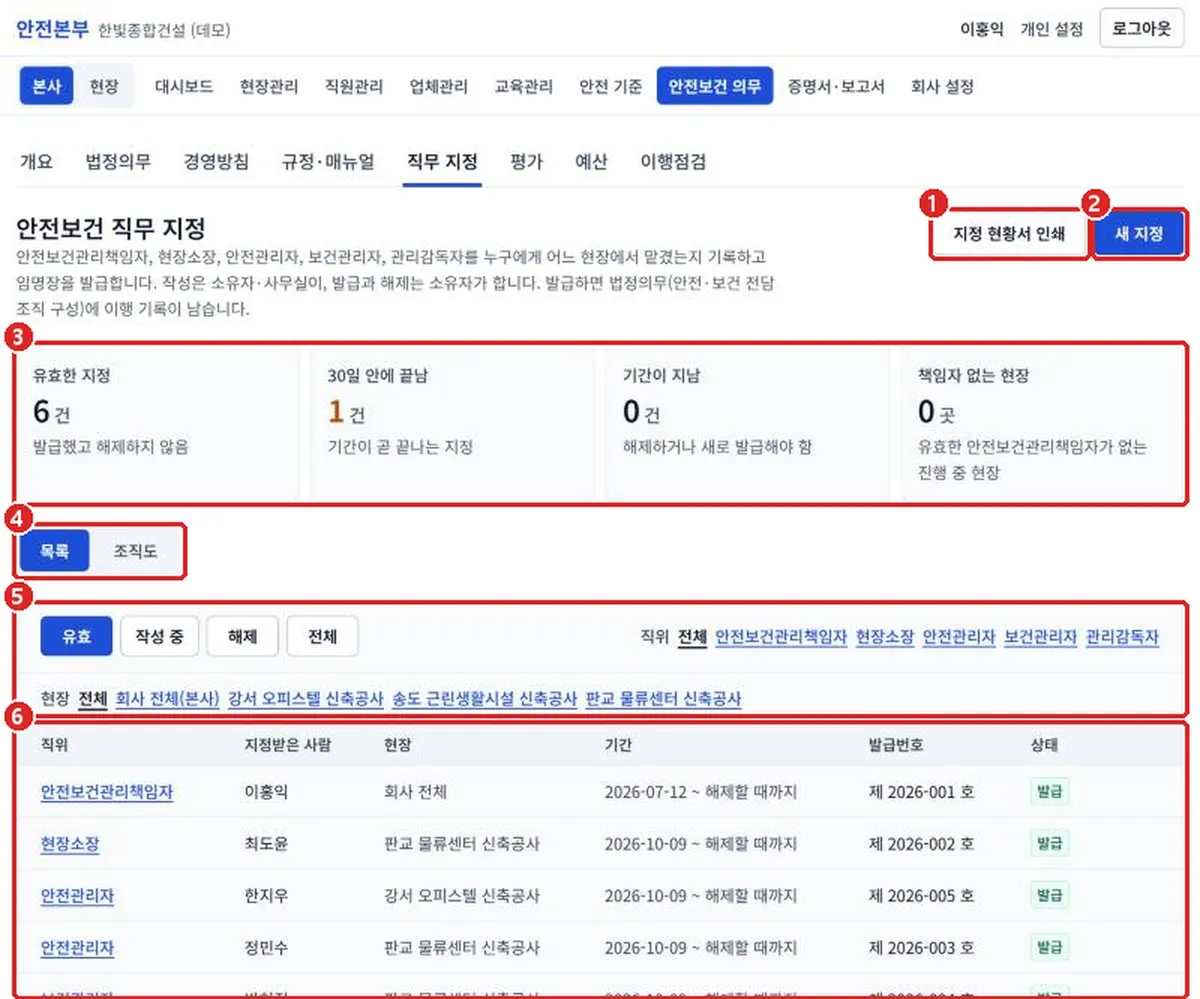This screenshot has height=999, width=1200.
Task: Go to the 이행점검 tab
Action: (673, 162)
